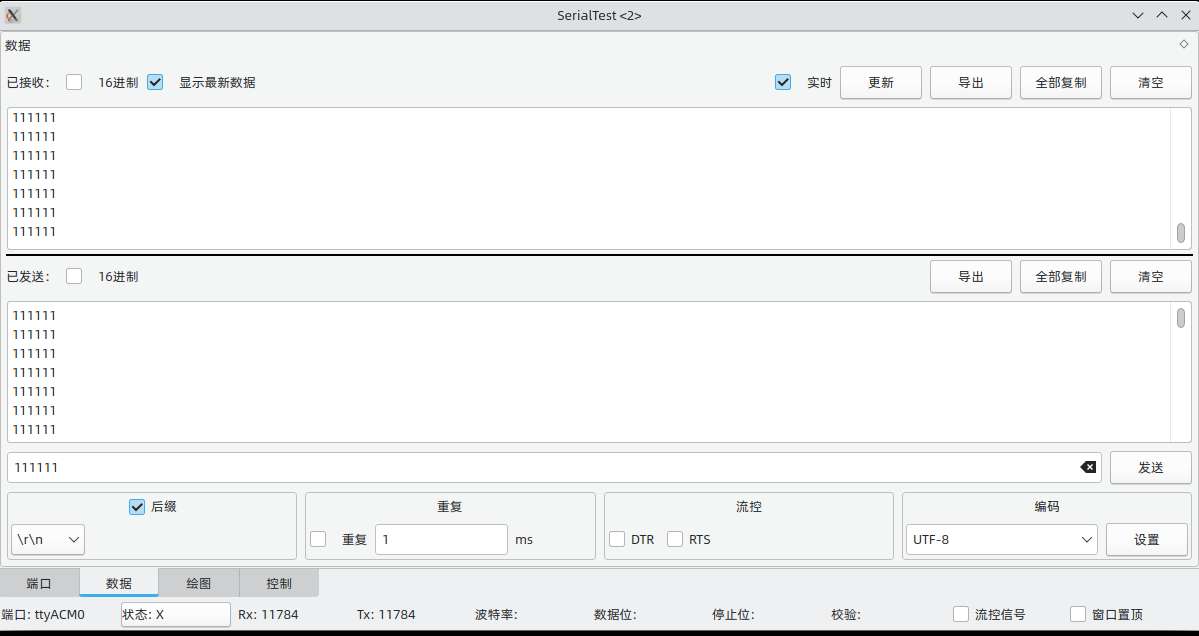The height and width of the screenshot is (636, 1199).
Task: Click the Tx: 11784 counter
Action: (386, 614)
